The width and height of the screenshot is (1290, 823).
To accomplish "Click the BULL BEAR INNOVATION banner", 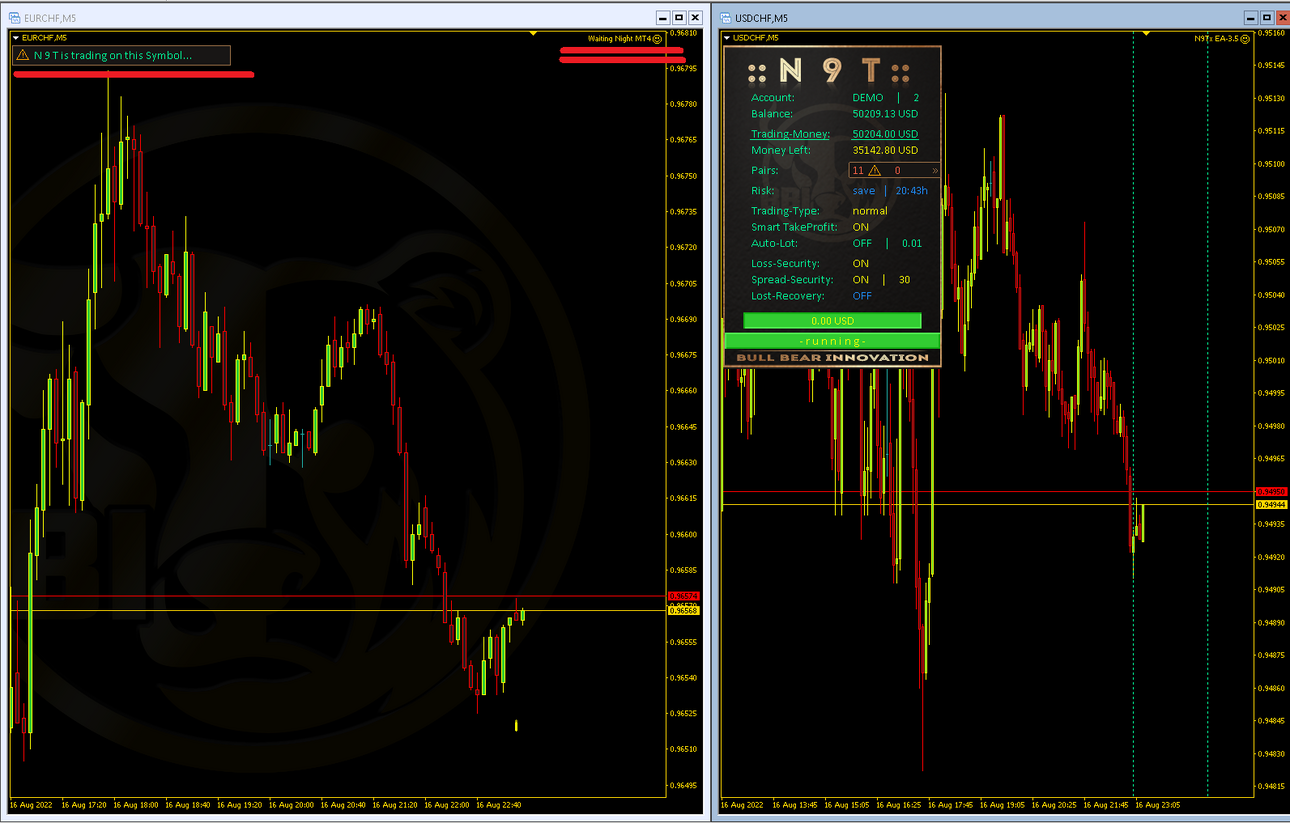I will click(x=832, y=358).
